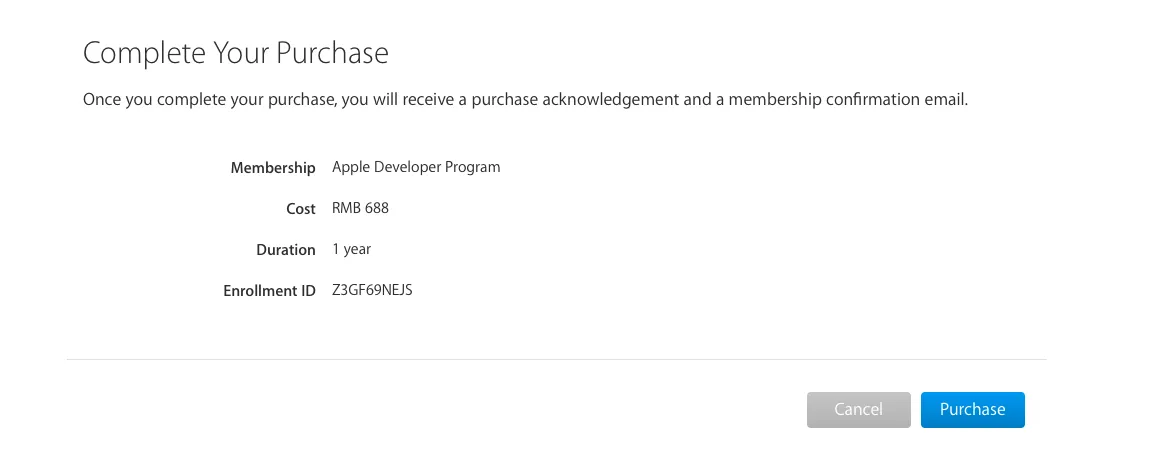Click the Cost field label
The image size is (1150, 452).
point(301,209)
